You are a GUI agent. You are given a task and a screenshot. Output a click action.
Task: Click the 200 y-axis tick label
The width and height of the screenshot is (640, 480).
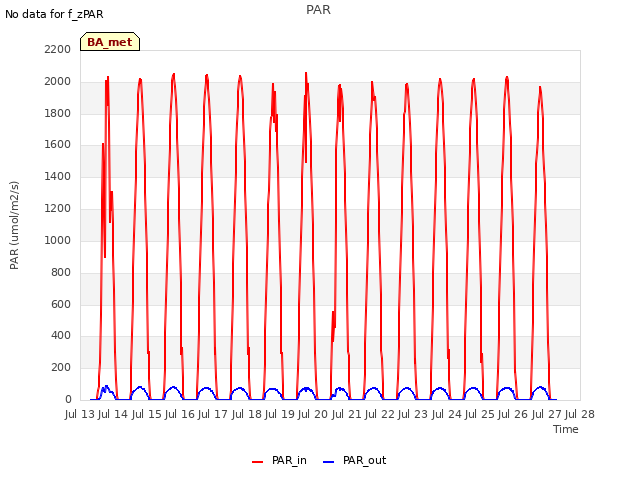pos(61,367)
